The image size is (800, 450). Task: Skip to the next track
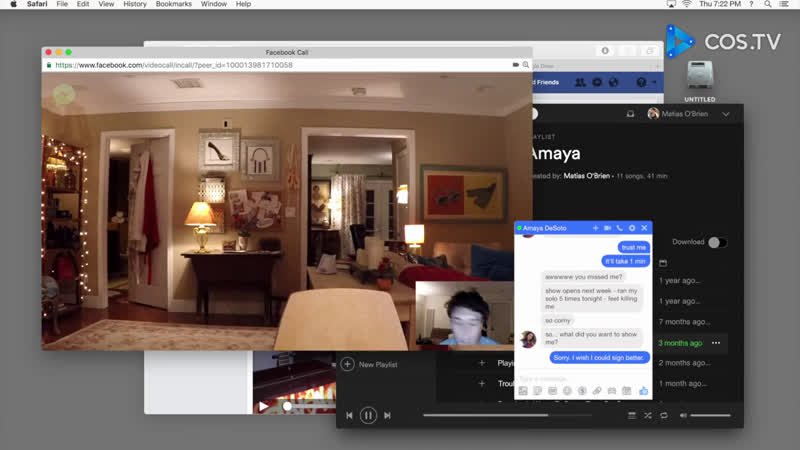[387, 416]
